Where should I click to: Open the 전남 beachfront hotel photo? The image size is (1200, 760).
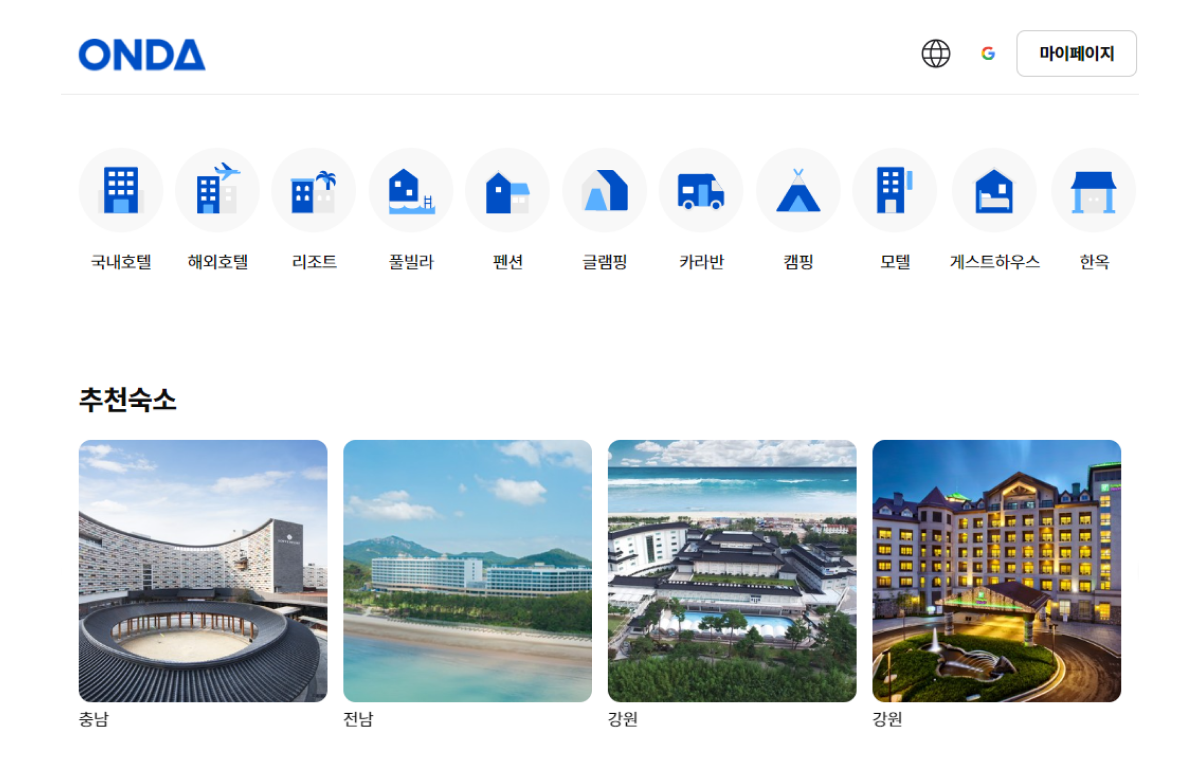coord(467,571)
